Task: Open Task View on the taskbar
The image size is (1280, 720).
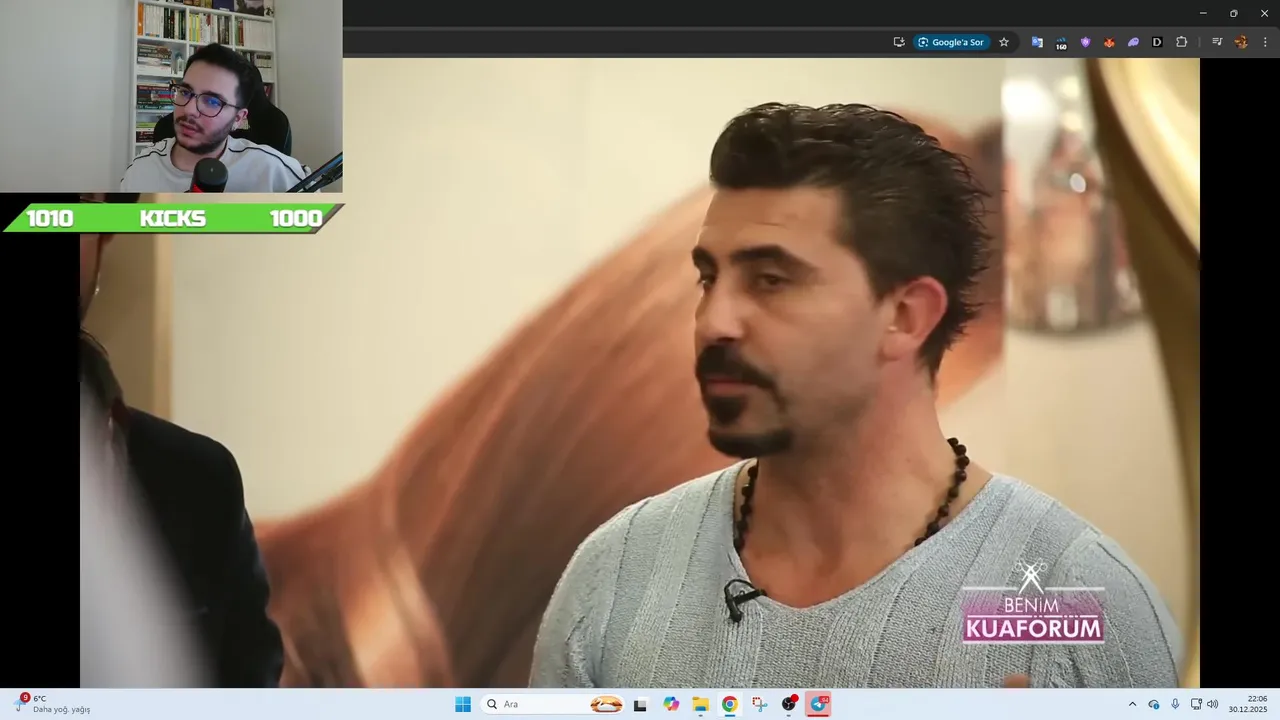Action: click(640, 704)
